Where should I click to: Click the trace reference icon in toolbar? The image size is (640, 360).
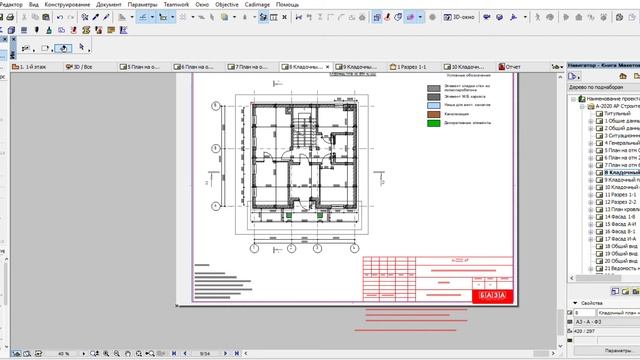pos(377,17)
